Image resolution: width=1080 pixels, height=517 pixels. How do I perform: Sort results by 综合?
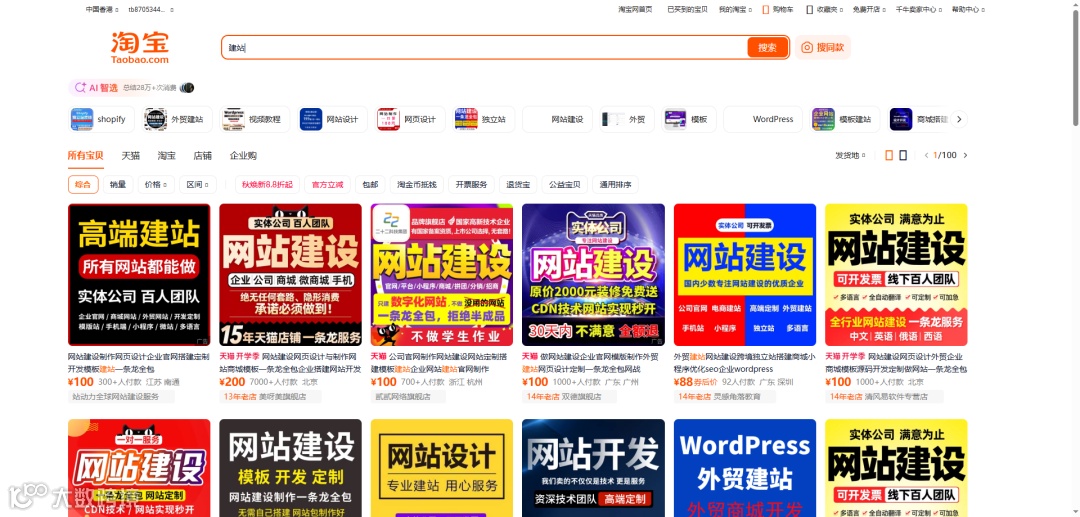pos(83,184)
